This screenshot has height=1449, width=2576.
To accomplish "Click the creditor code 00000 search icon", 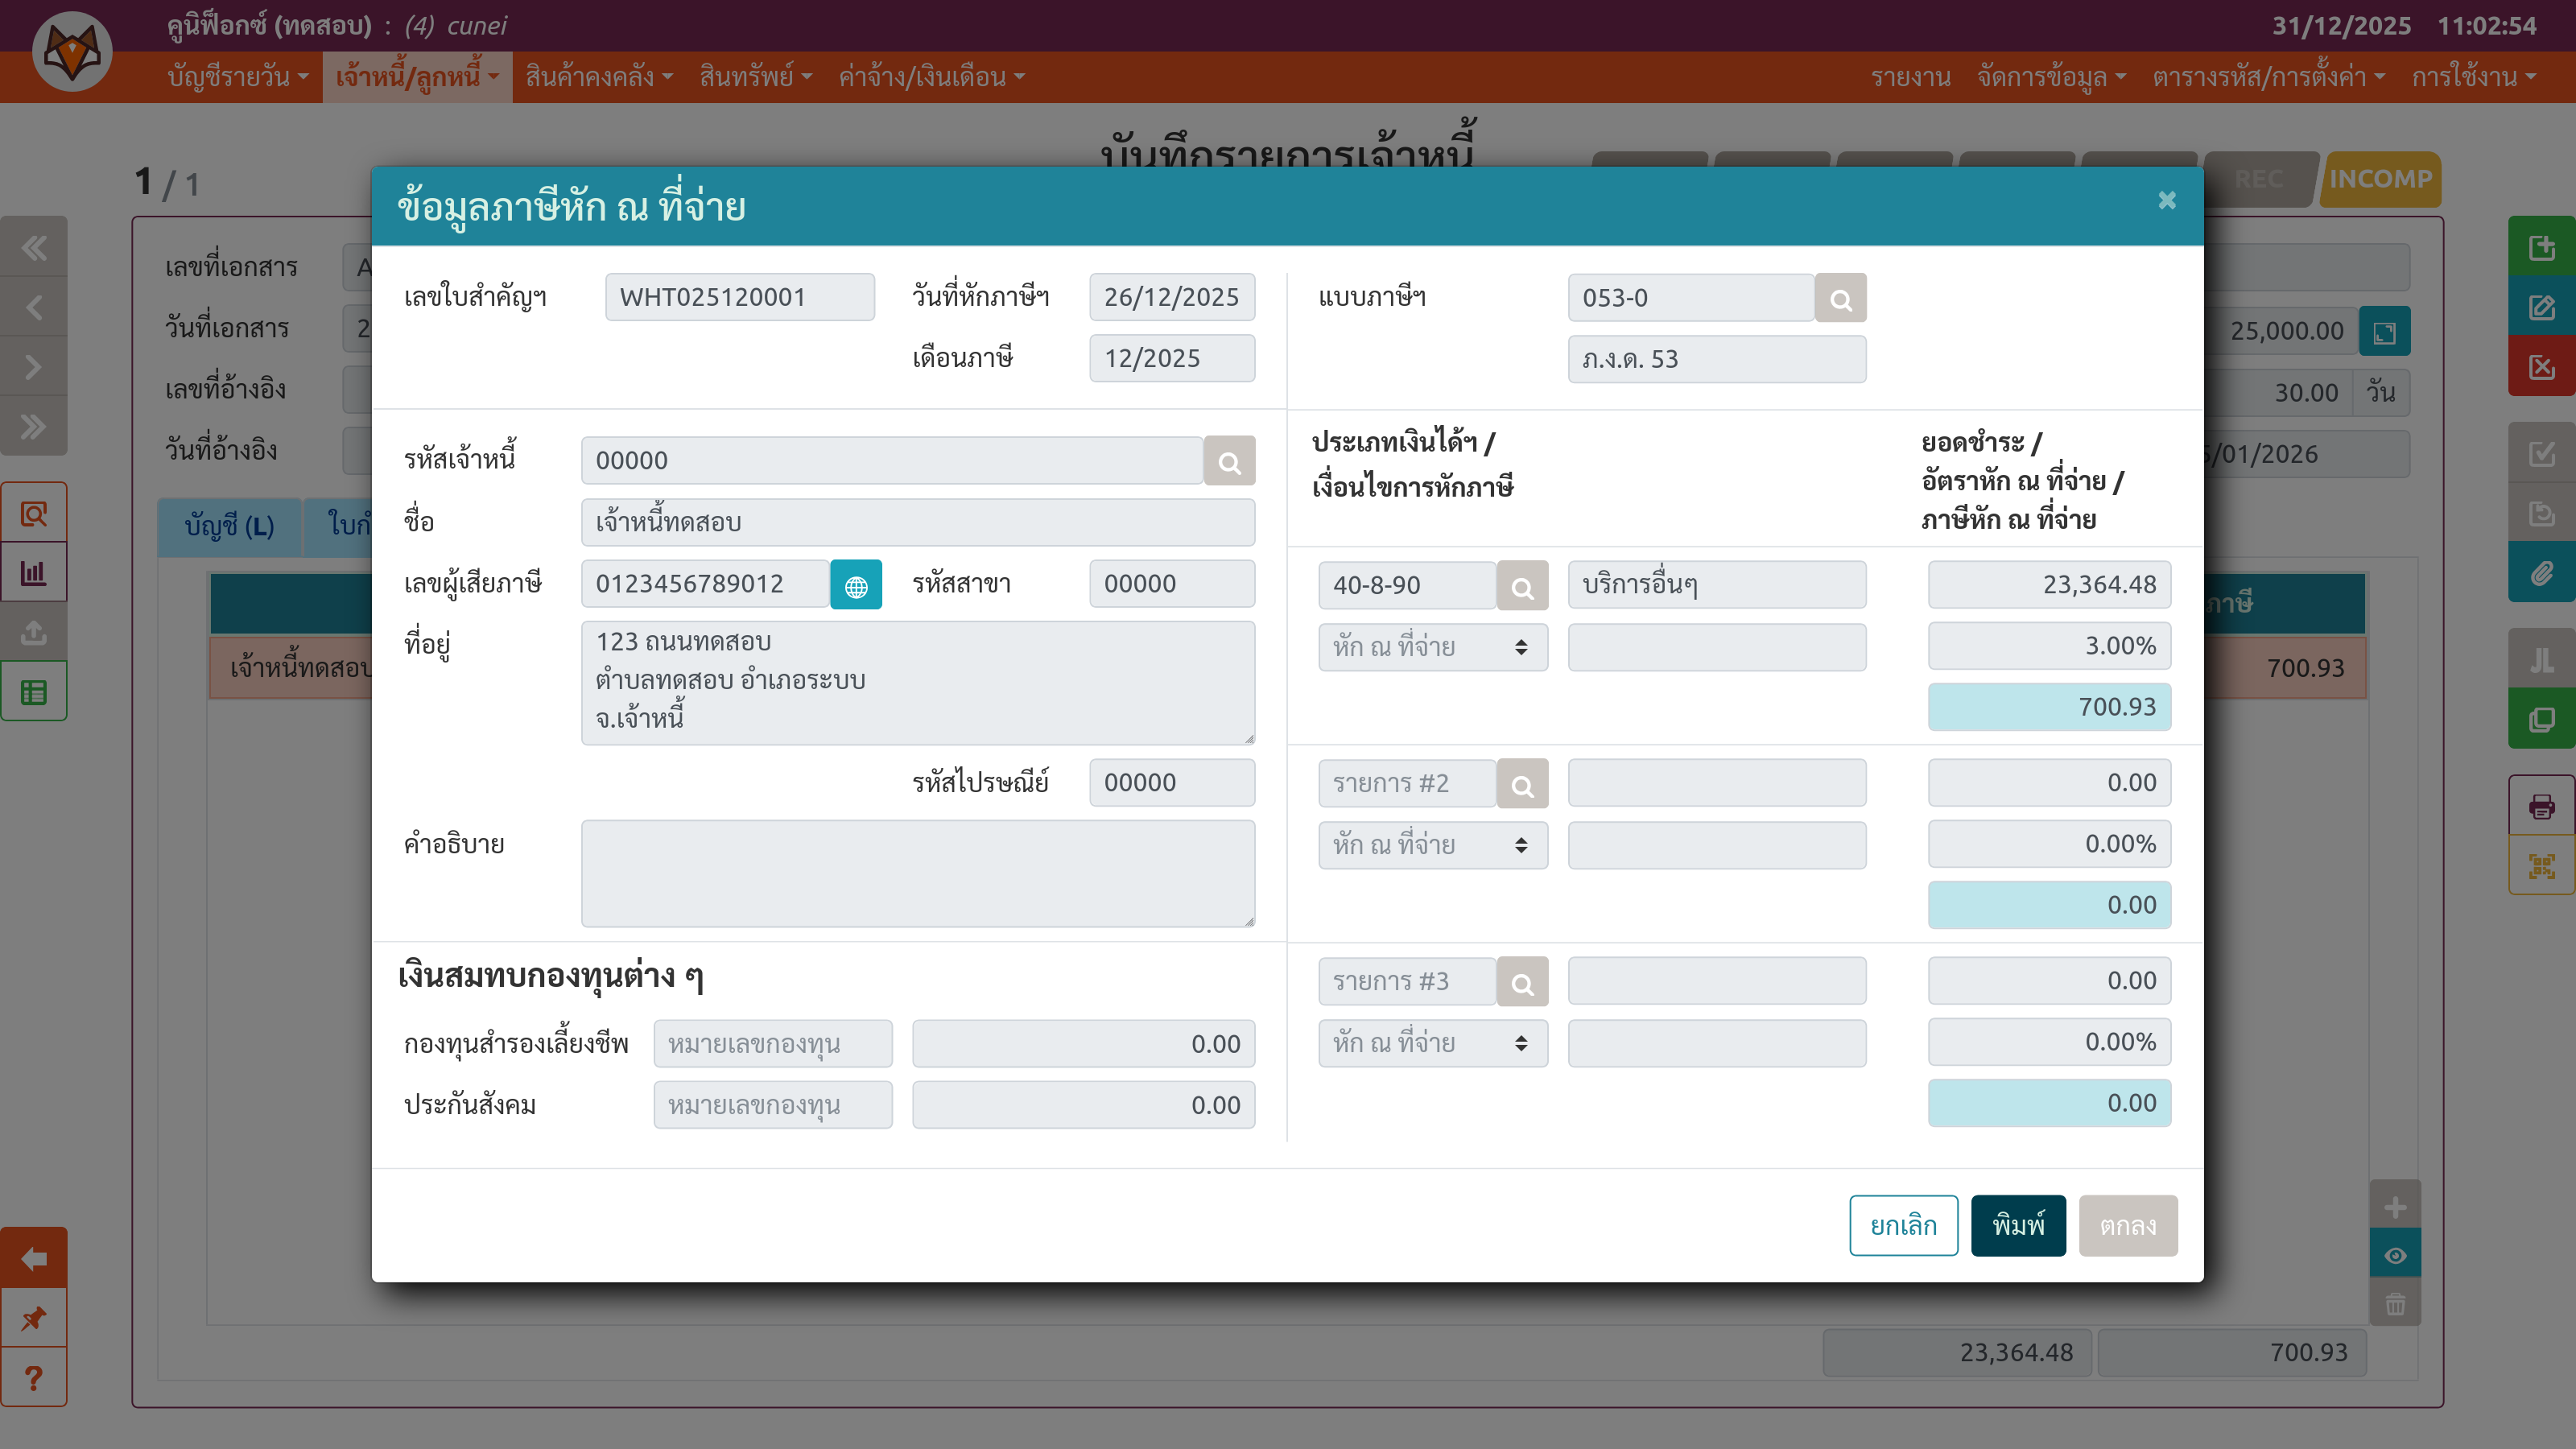I will [1229, 461].
